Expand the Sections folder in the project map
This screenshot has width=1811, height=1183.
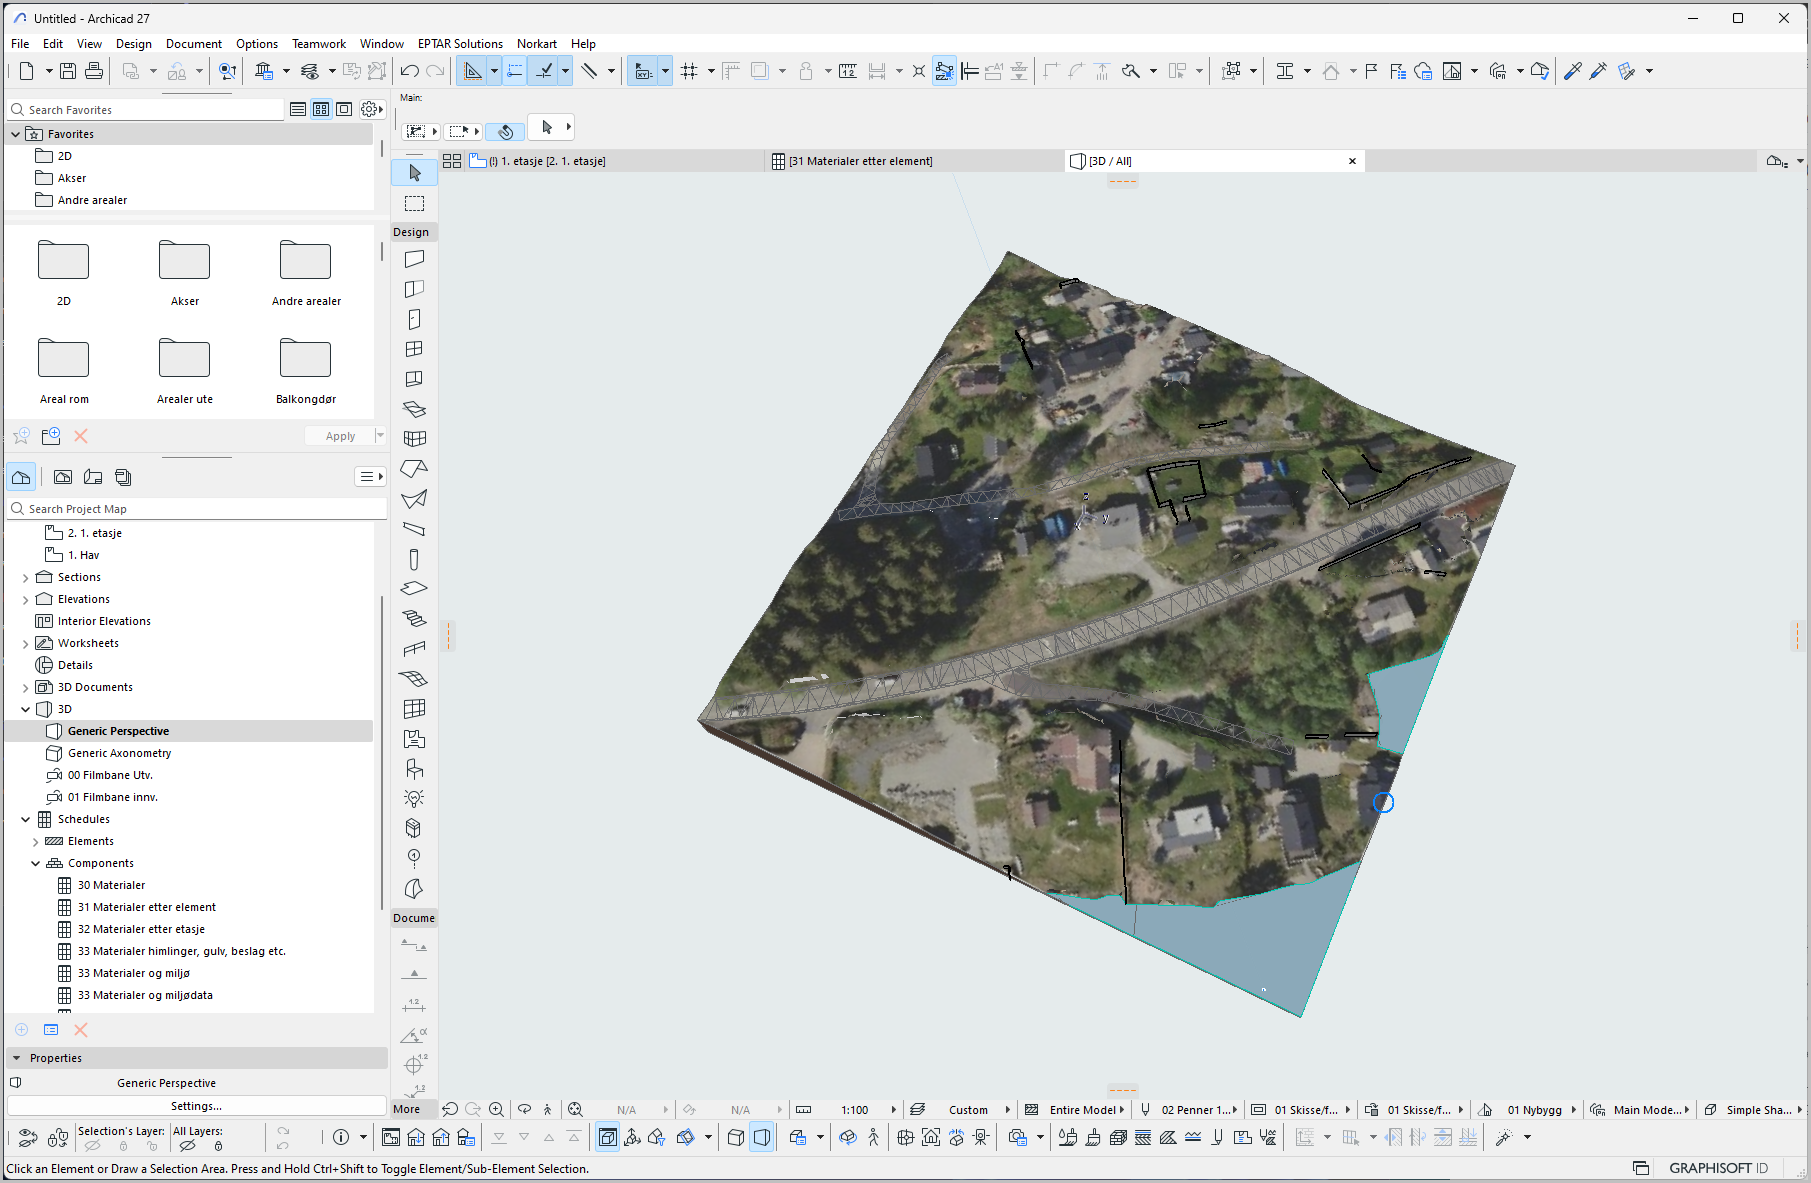pos(26,577)
